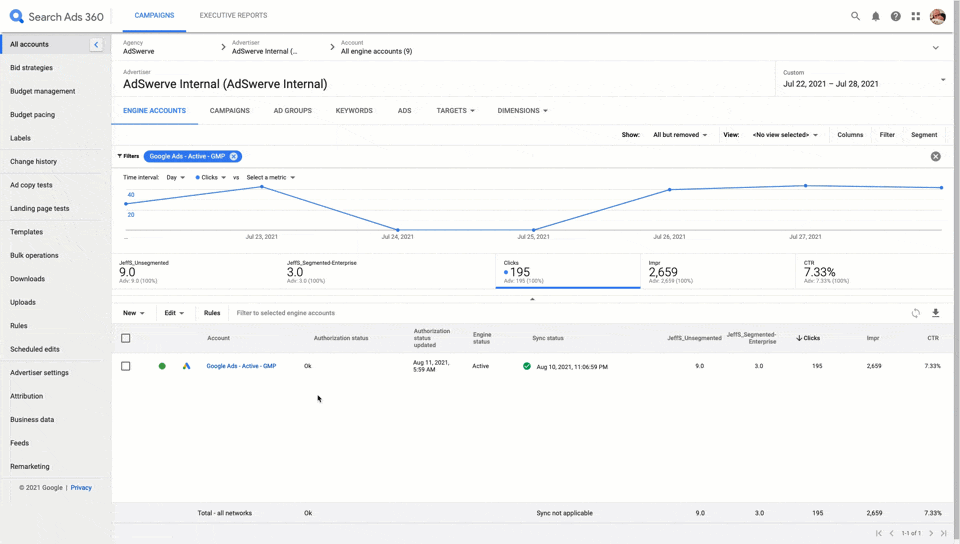Screen dimensions: 960x544
Task: Select the CTR 7.33% summary scorecard
Action: tap(874, 272)
